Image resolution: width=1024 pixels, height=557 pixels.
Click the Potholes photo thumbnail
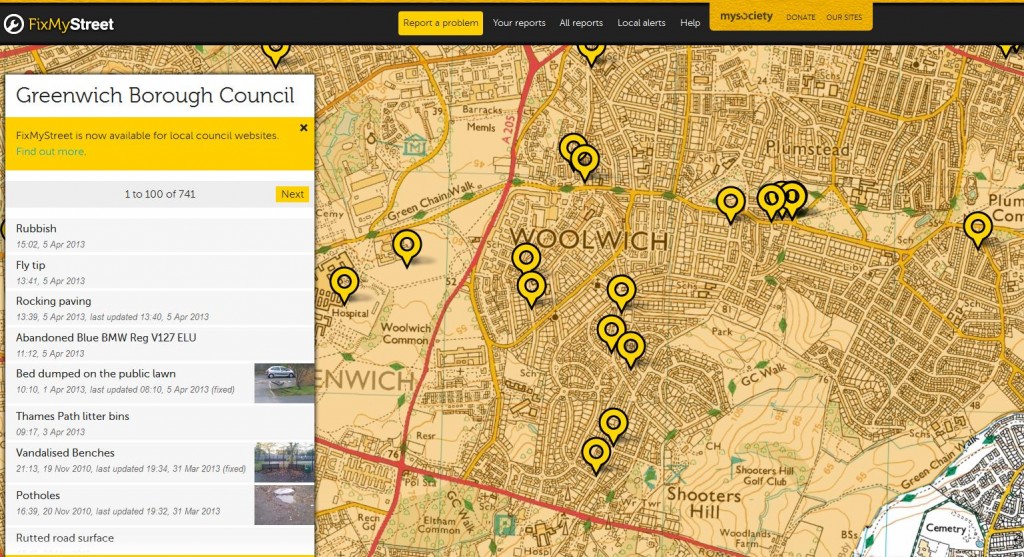point(284,505)
